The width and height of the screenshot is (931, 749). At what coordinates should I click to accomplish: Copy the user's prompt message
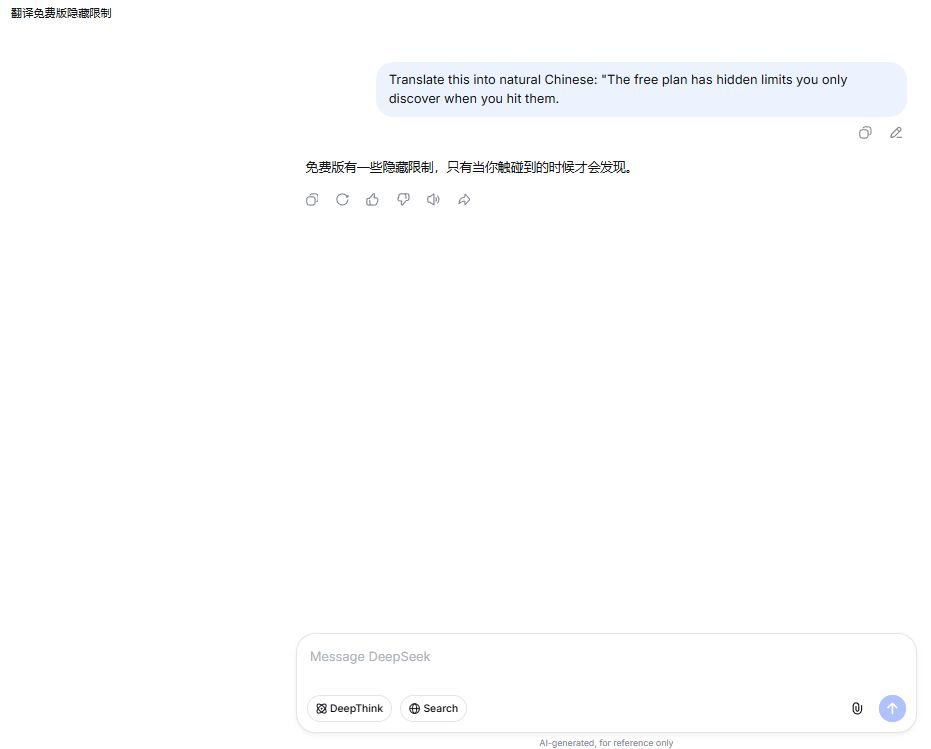(x=865, y=132)
